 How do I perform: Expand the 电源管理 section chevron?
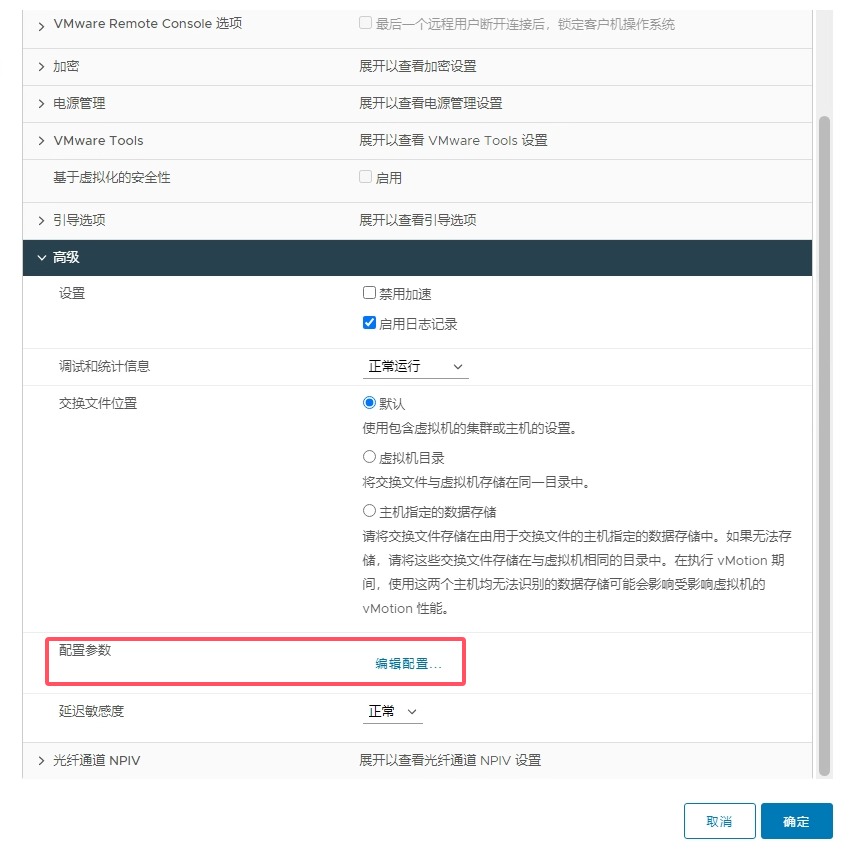(x=41, y=104)
